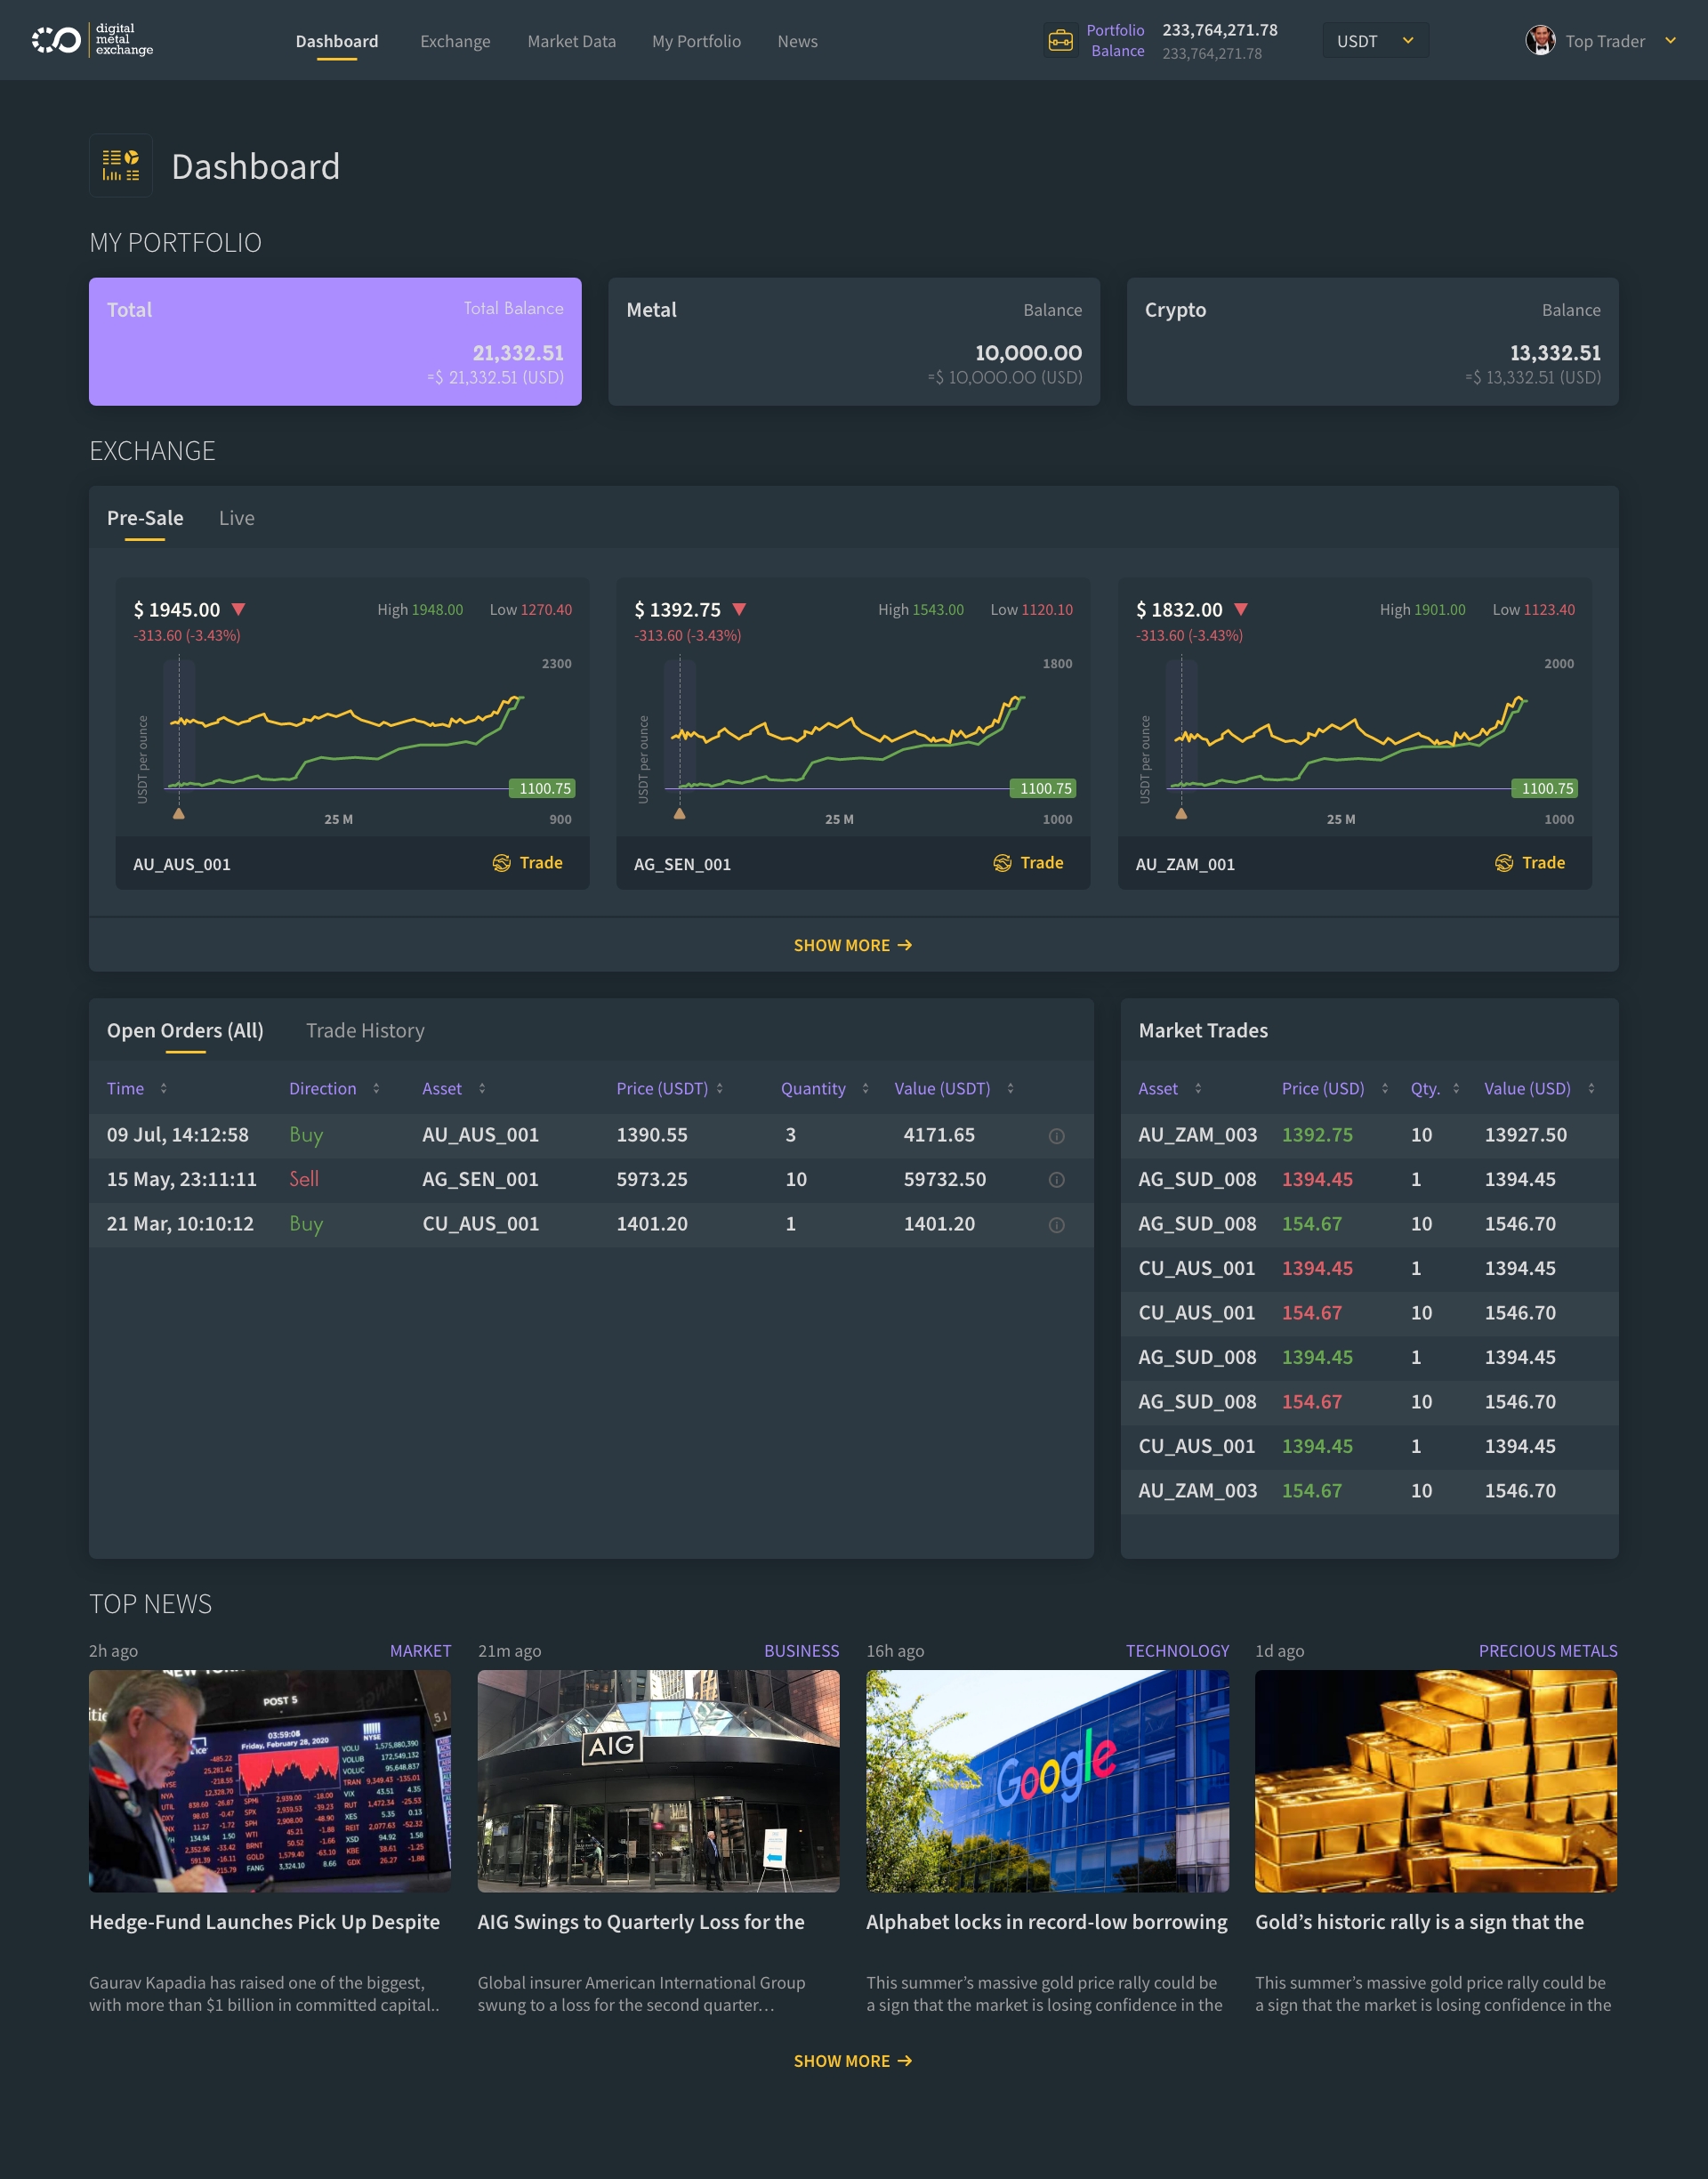This screenshot has width=1708, height=2179.
Task: Sort market trades by Qty. column
Action: coord(1456,1088)
